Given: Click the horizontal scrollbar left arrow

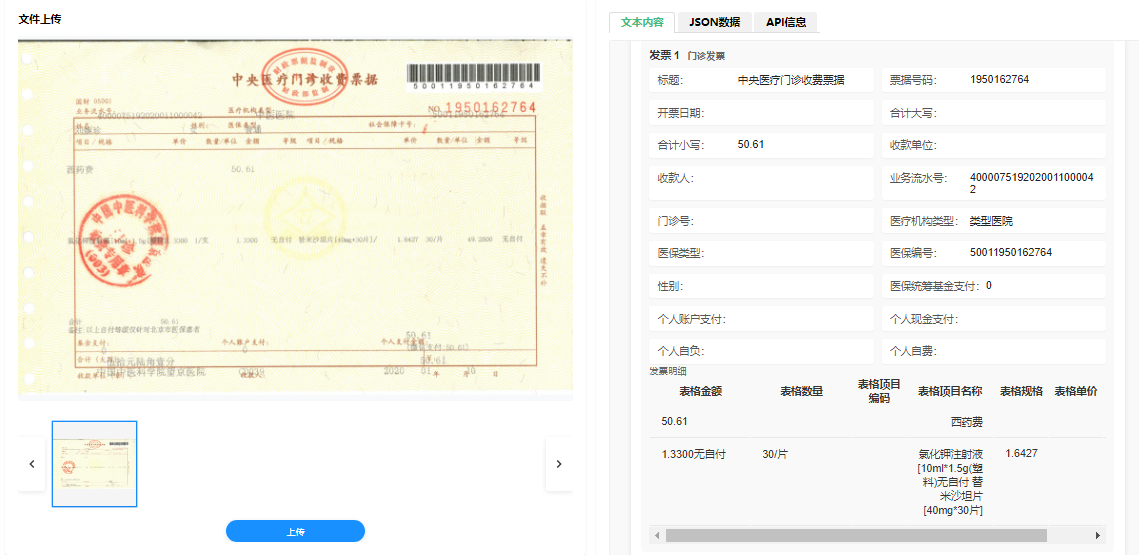Looking at the screenshot, I should click(658, 536).
